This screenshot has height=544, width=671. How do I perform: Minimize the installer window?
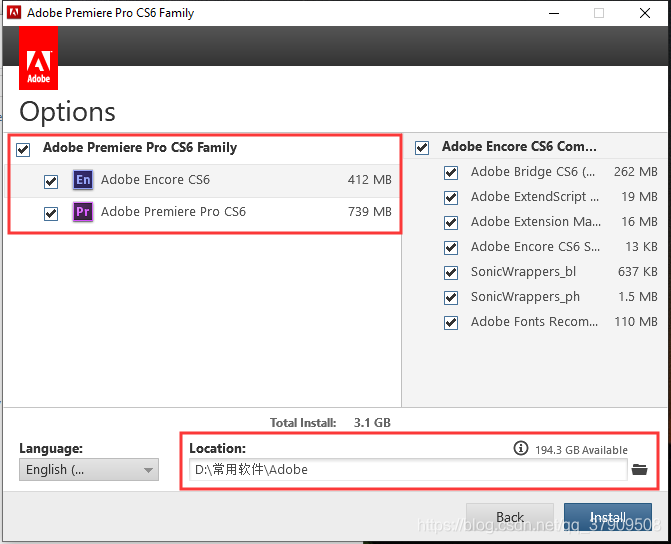coord(554,13)
